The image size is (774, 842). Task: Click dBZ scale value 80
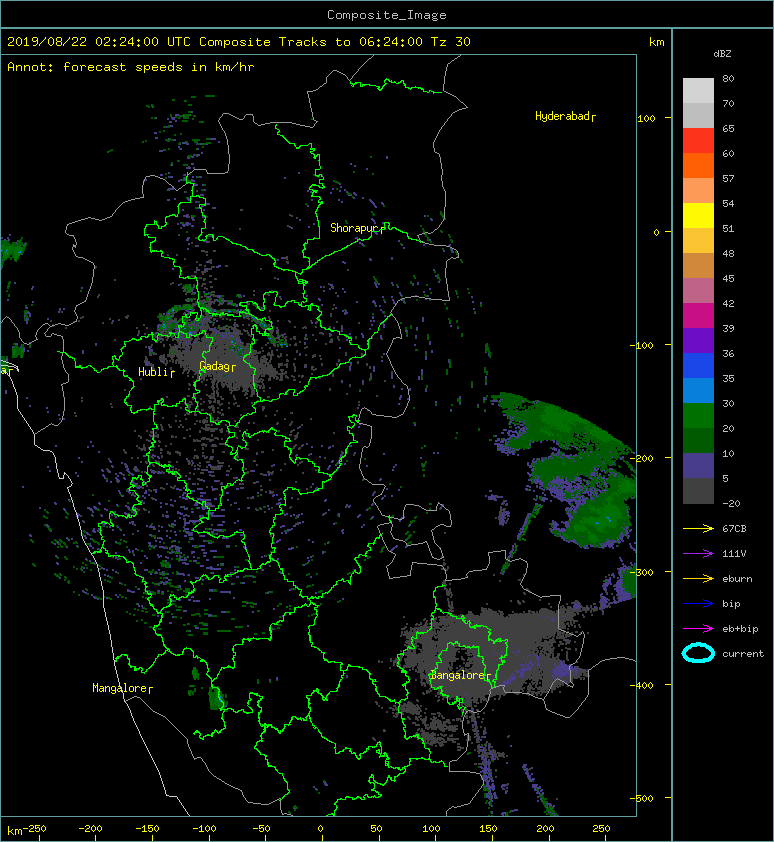(728, 78)
